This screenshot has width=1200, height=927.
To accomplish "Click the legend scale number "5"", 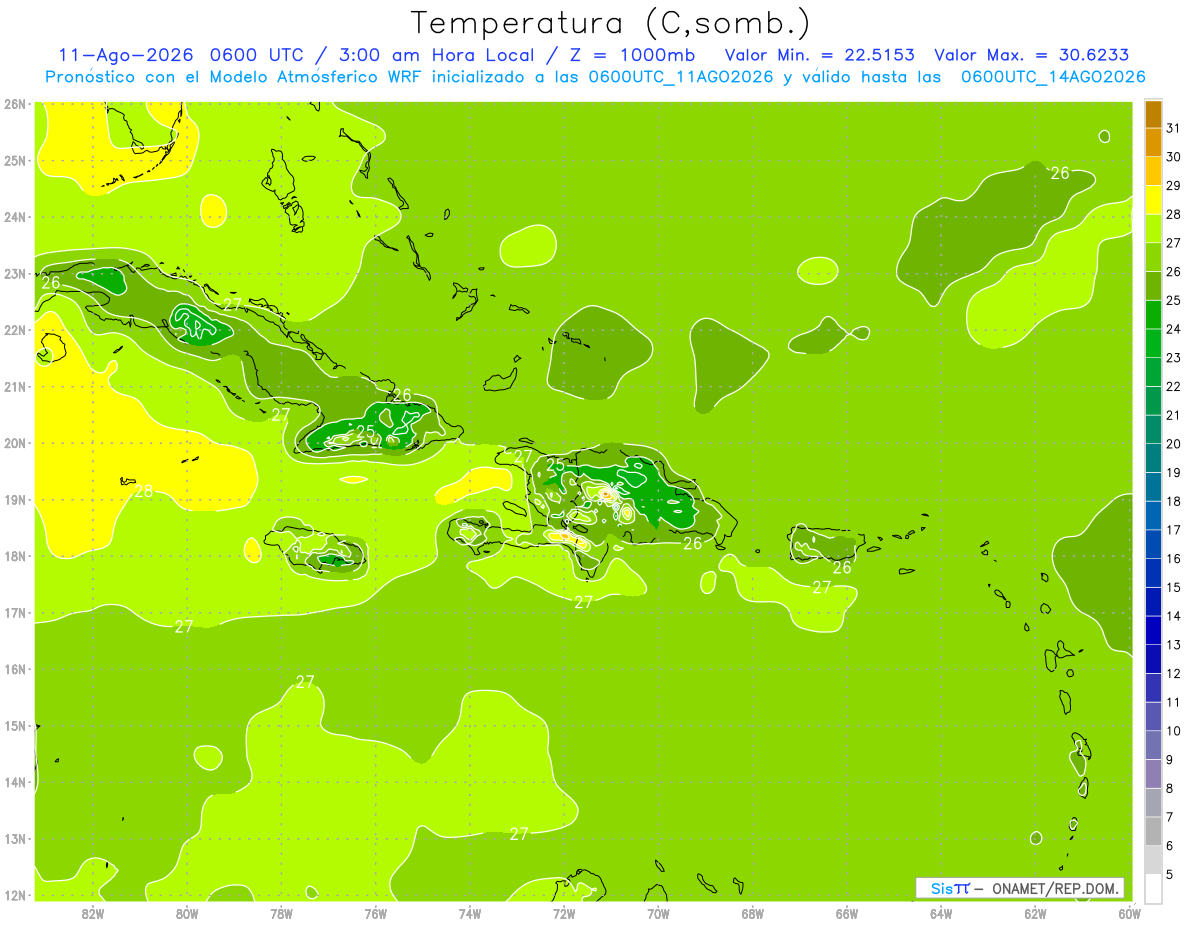I will (1170, 875).
